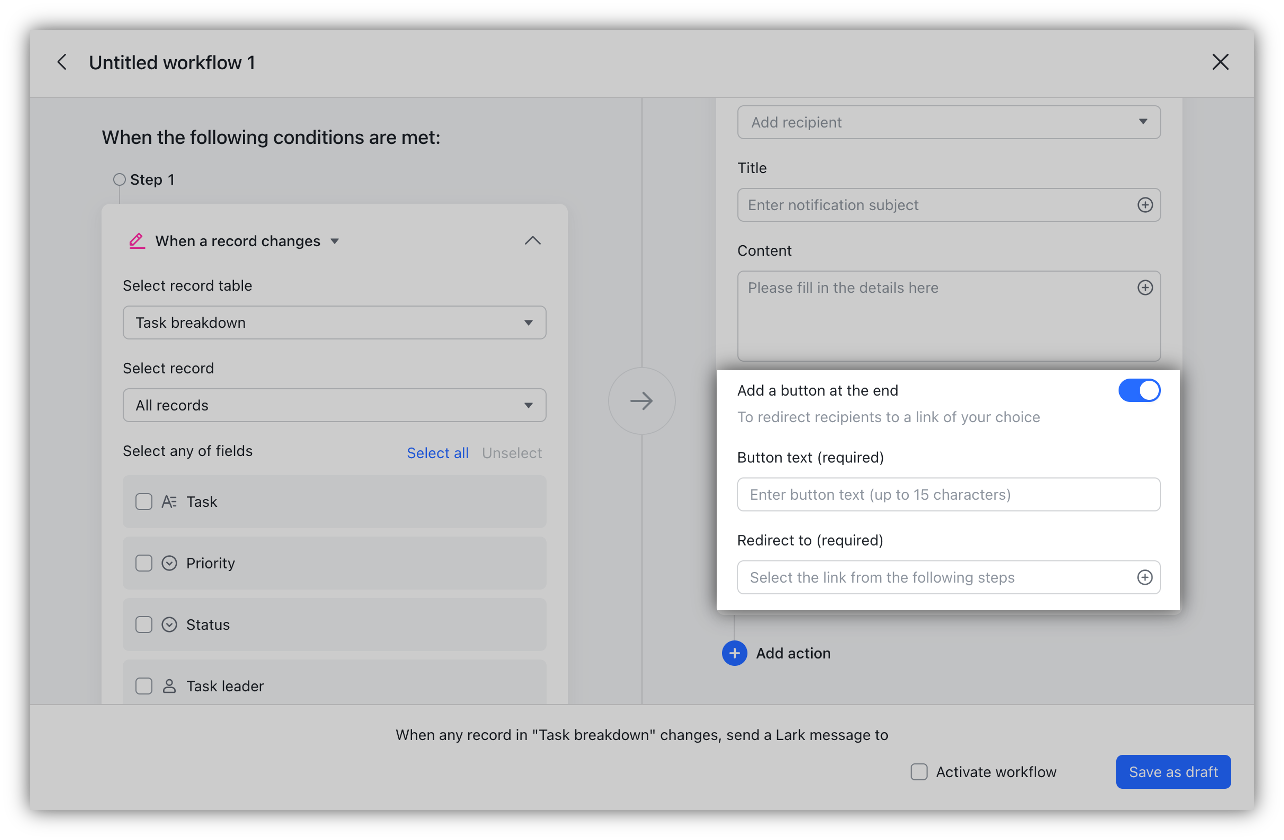The height and width of the screenshot is (840, 1284).
Task: Open the Add recipient dropdown
Action: (949, 122)
